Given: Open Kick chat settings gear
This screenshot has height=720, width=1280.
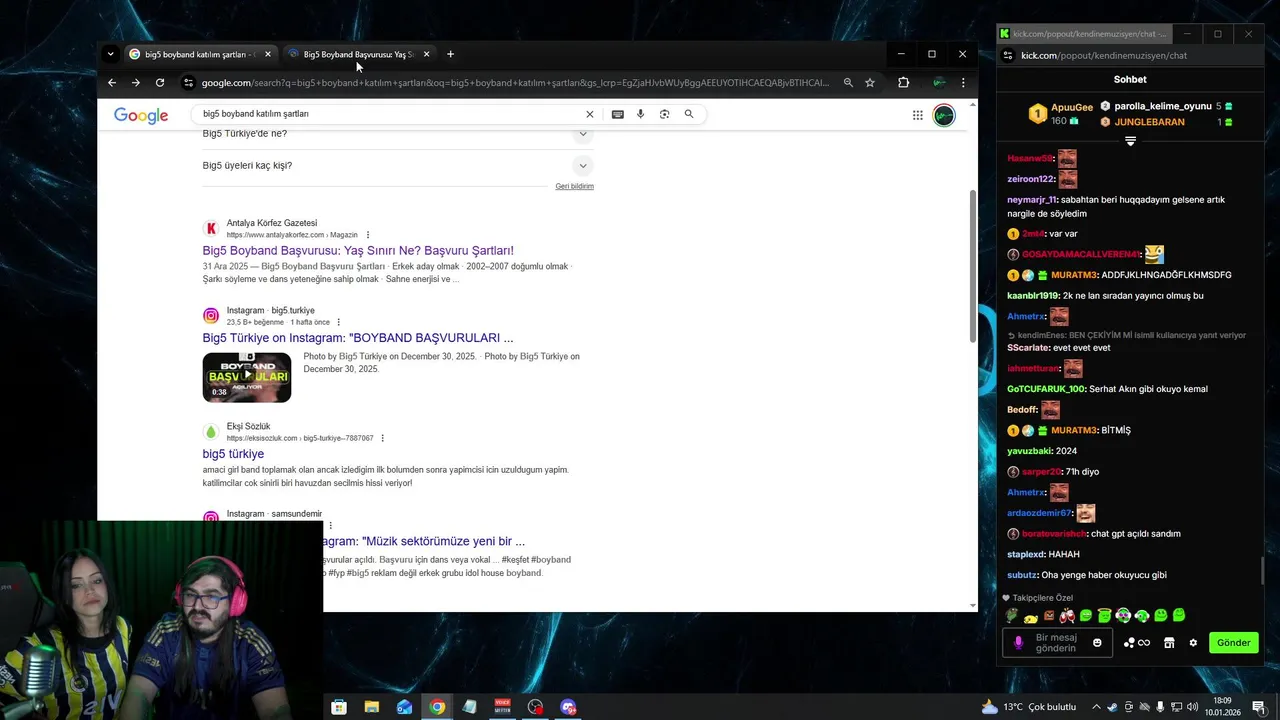Looking at the screenshot, I should 1193,643.
